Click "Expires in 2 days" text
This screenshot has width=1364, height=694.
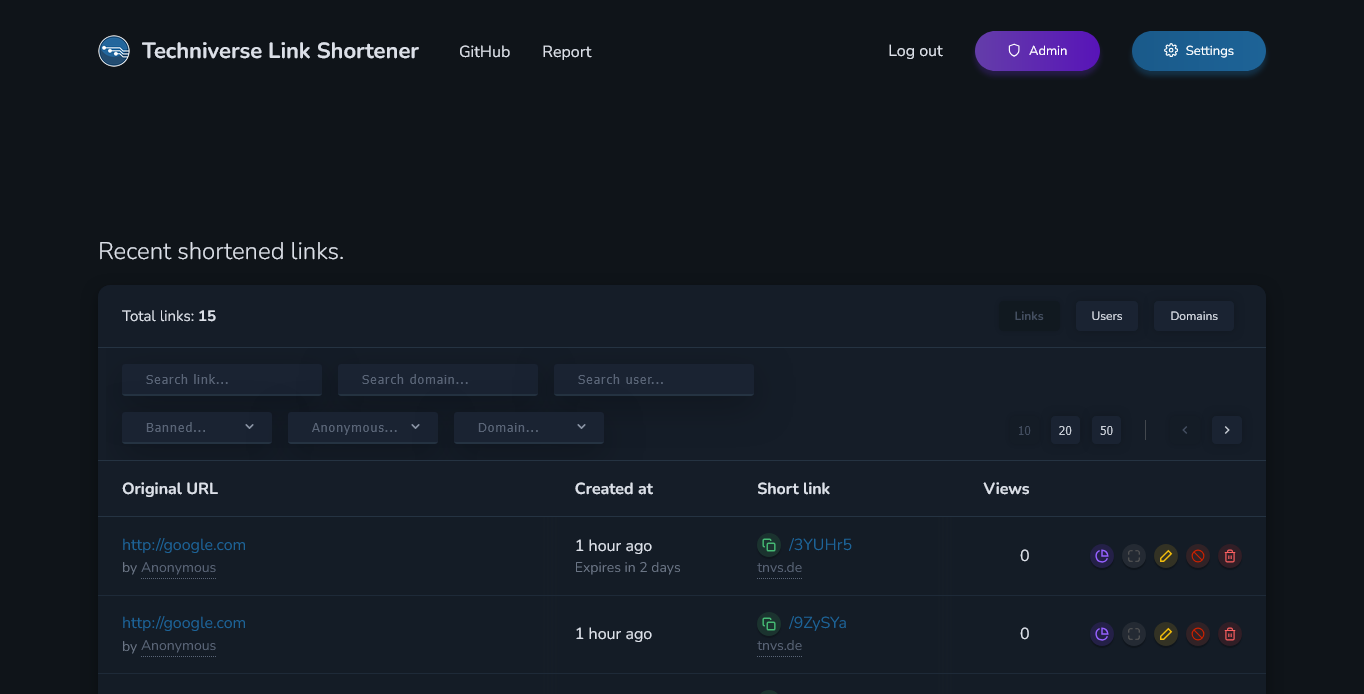[x=628, y=568]
